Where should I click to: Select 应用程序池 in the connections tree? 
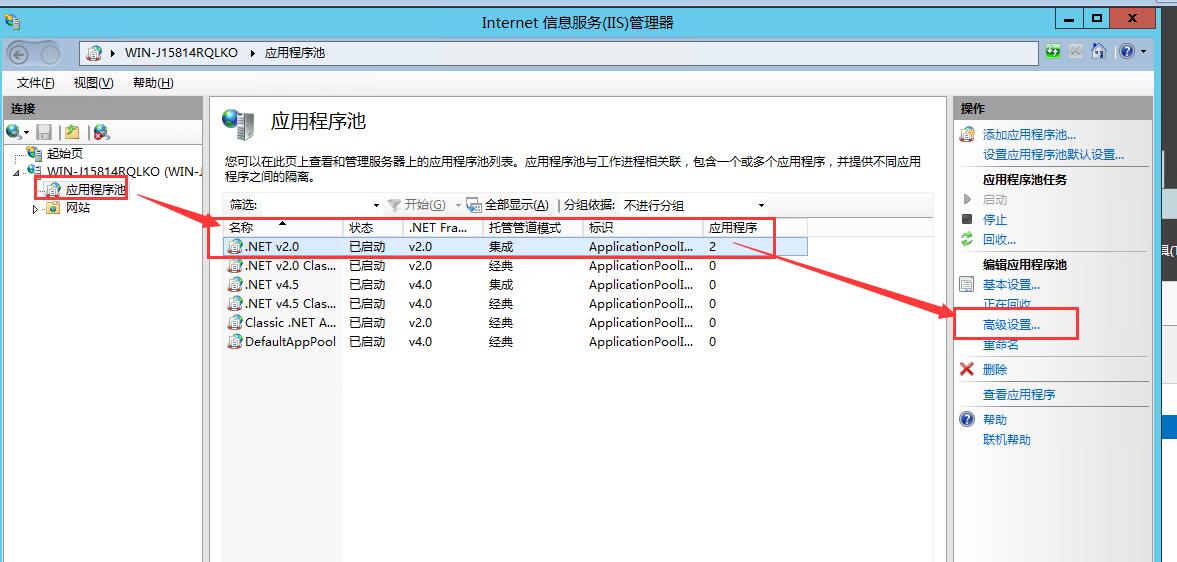click(95, 189)
